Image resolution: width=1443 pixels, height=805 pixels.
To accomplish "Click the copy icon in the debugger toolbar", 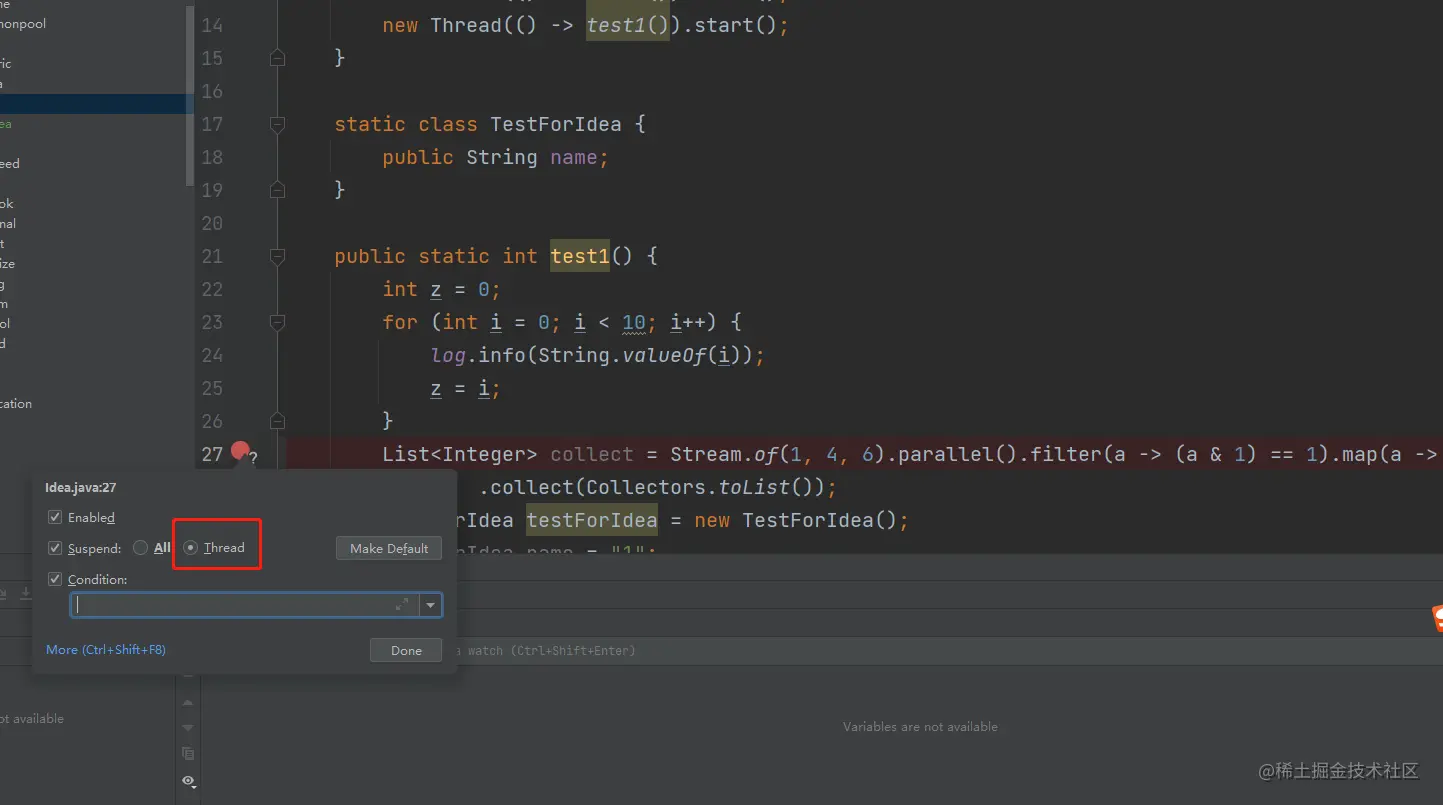I will click(188, 754).
